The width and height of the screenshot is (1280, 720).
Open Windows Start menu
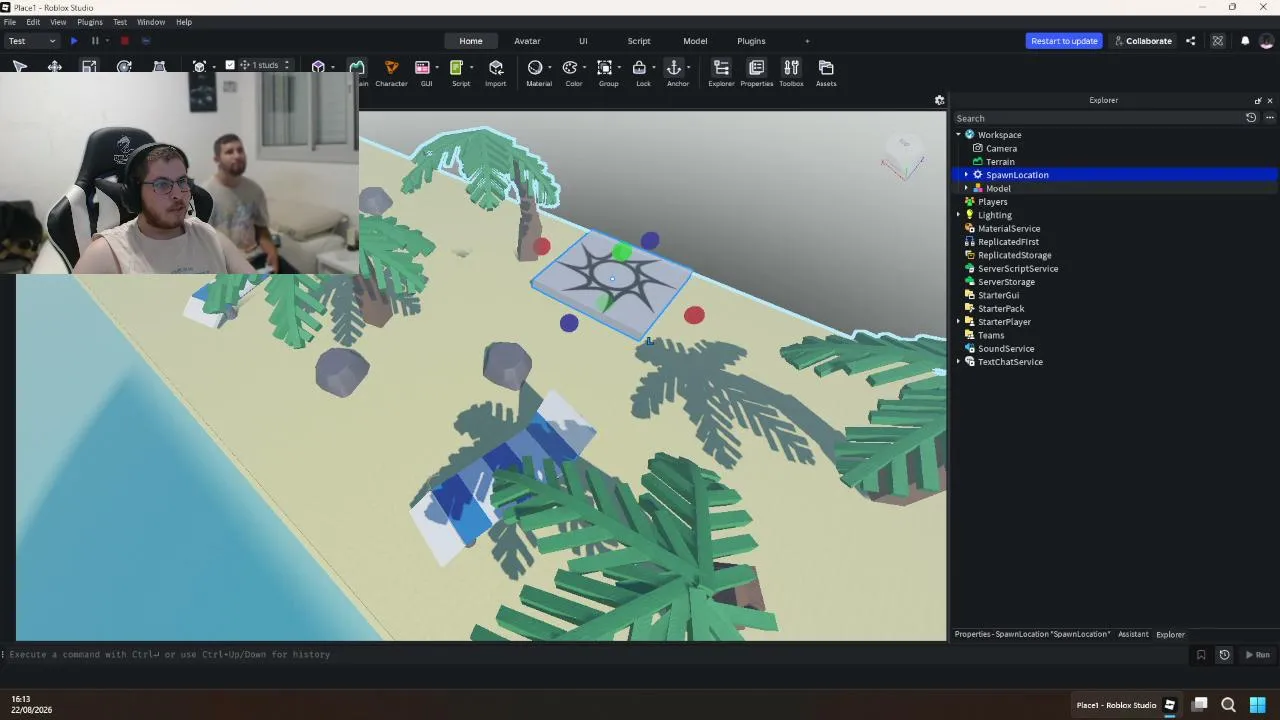click(1257, 705)
